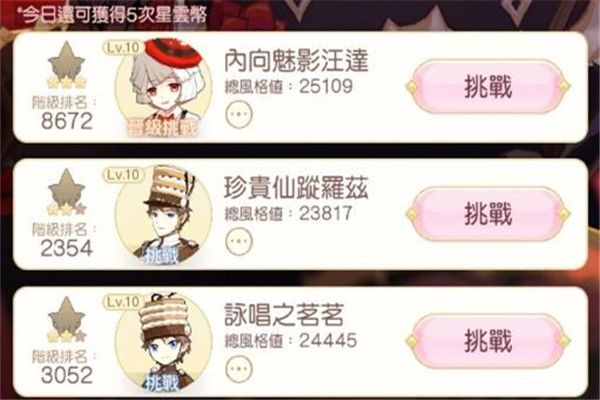Click 挑戰 button for 珍貴仙蹤羅茲
This screenshot has width=600, height=400.
(x=488, y=214)
